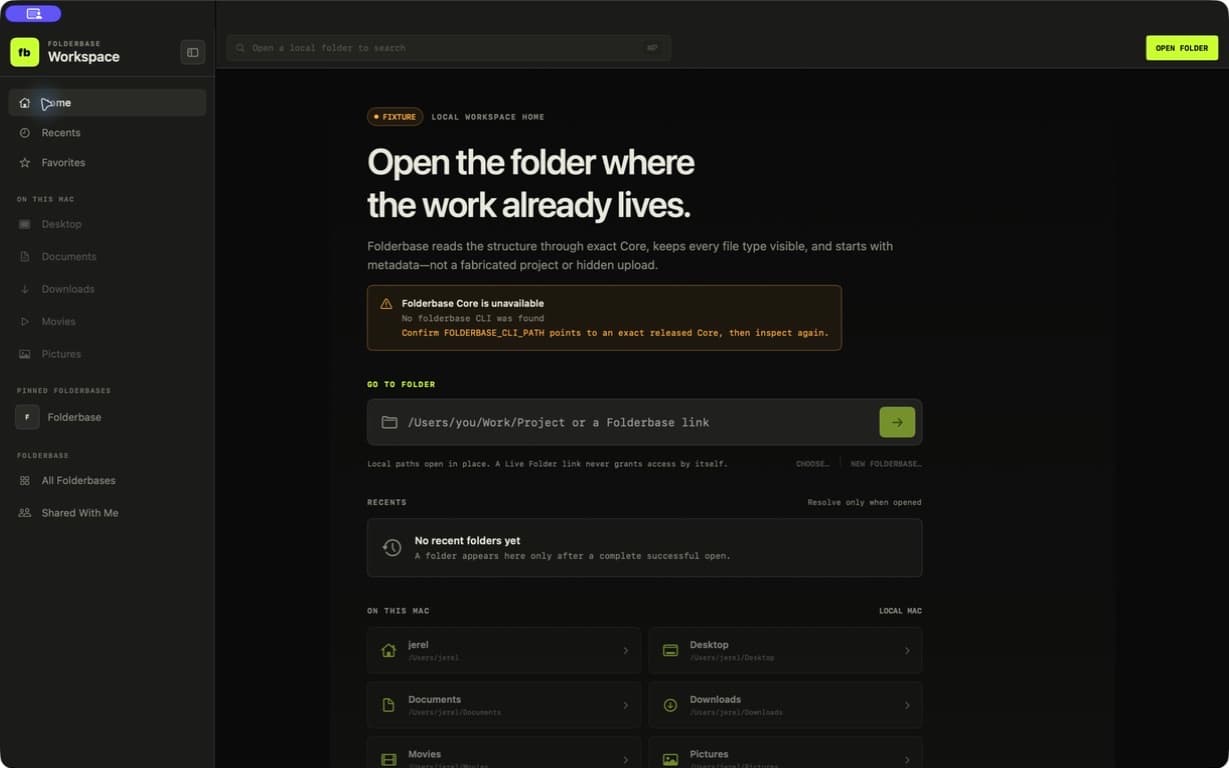Click the All Folderbases grid icon
Image resolution: width=1229 pixels, height=768 pixels.
click(x=25, y=481)
